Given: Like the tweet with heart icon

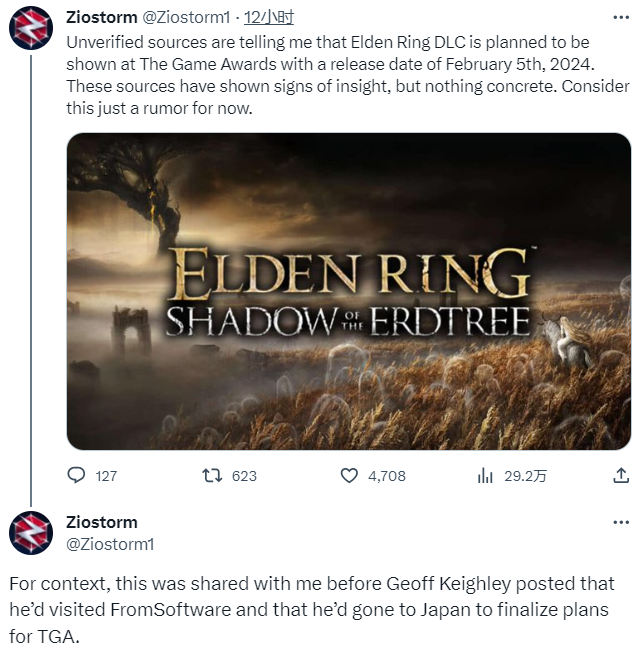Looking at the screenshot, I should tap(349, 476).
